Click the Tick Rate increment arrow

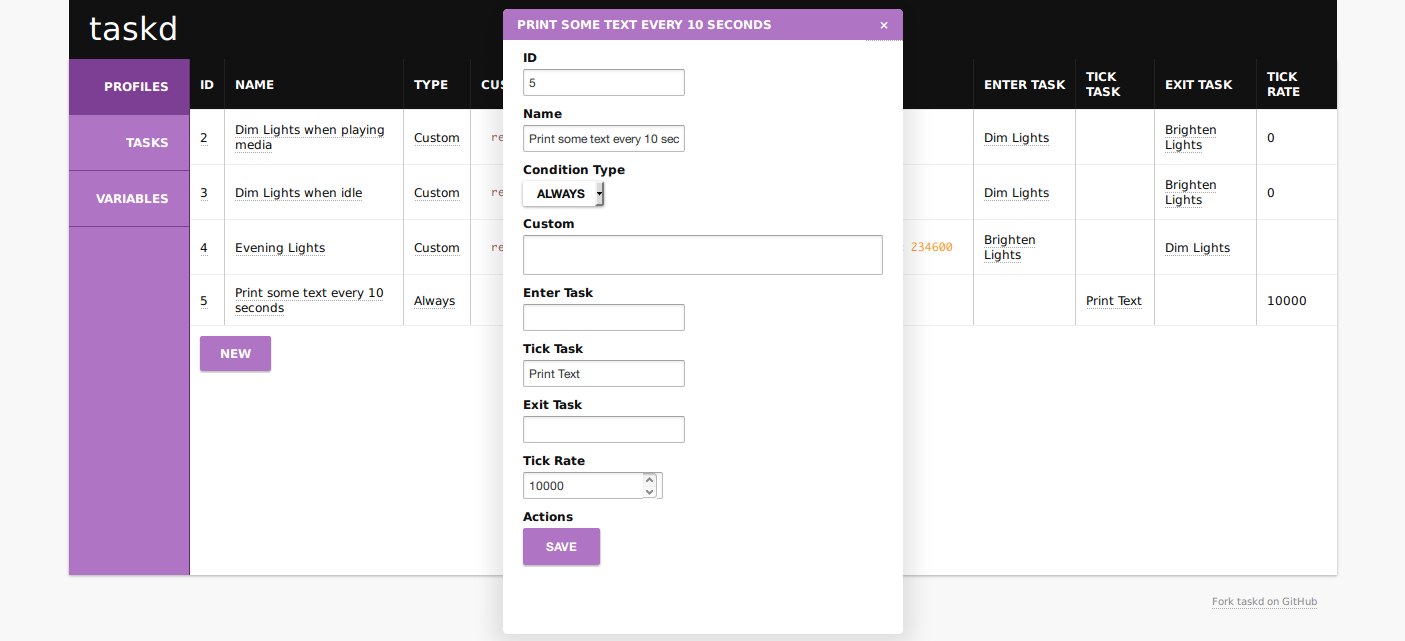pos(649,480)
